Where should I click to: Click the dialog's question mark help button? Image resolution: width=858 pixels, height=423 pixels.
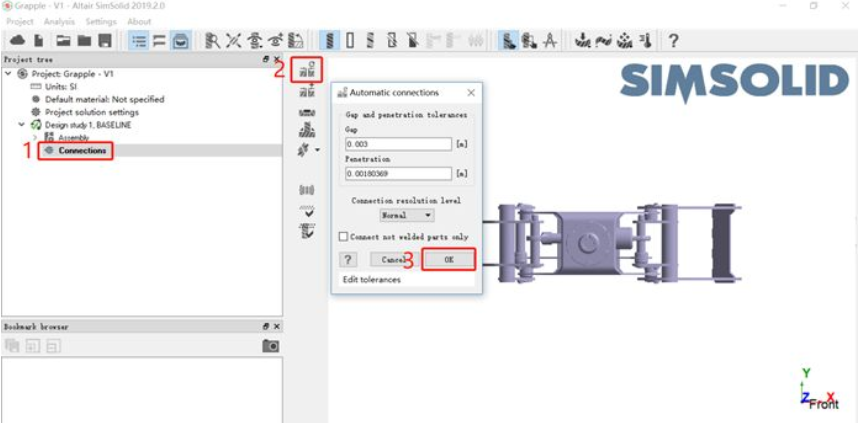(x=348, y=259)
